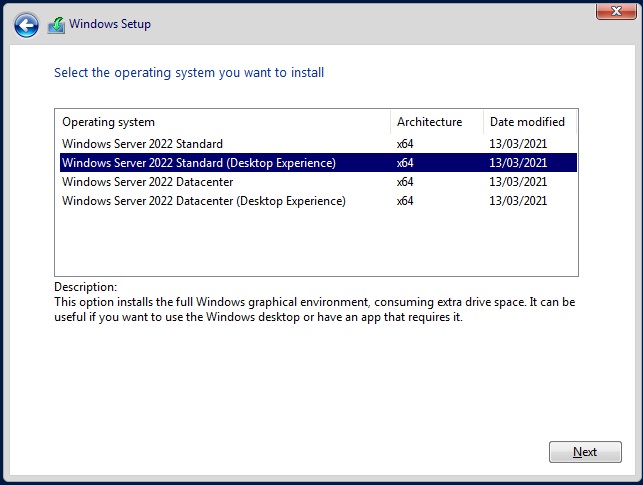This screenshot has width=643, height=485.
Task: Pick Windows Server 2022 Datacenter (Desktop Experience)
Action: [204, 201]
